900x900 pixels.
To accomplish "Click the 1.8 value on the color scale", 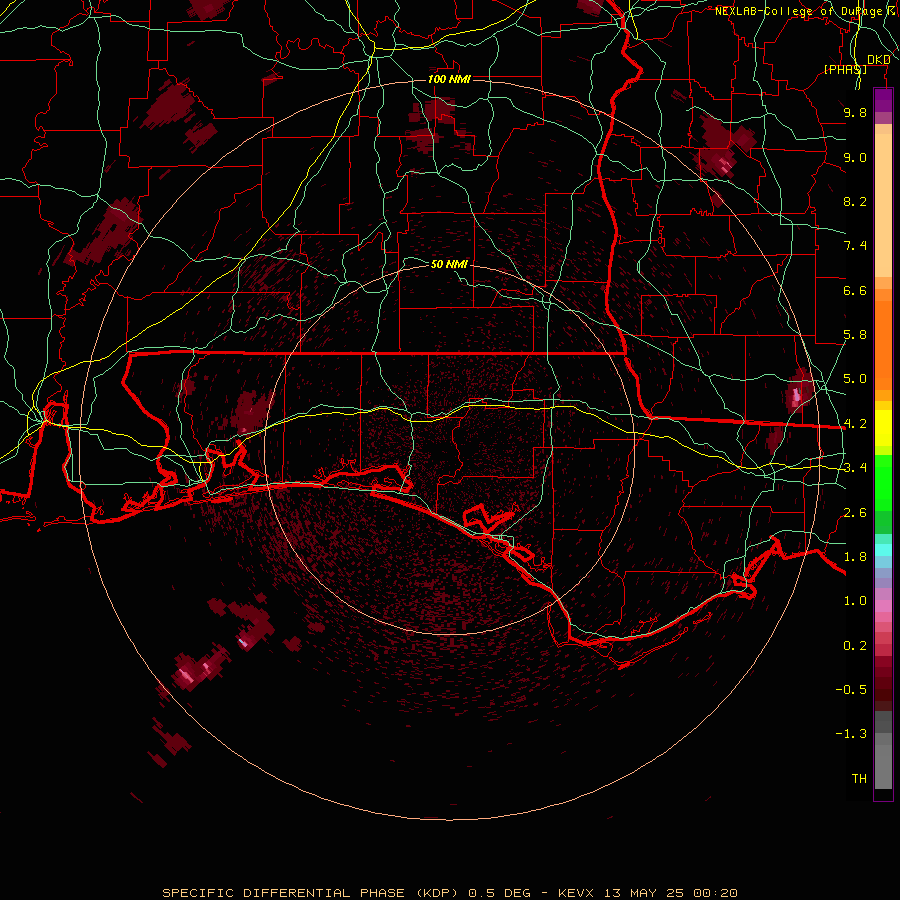I will [x=855, y=557].
